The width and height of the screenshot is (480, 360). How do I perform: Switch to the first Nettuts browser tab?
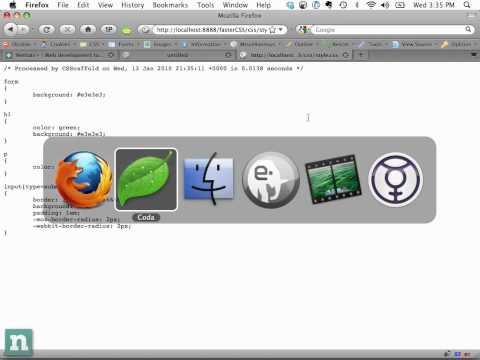60,55
